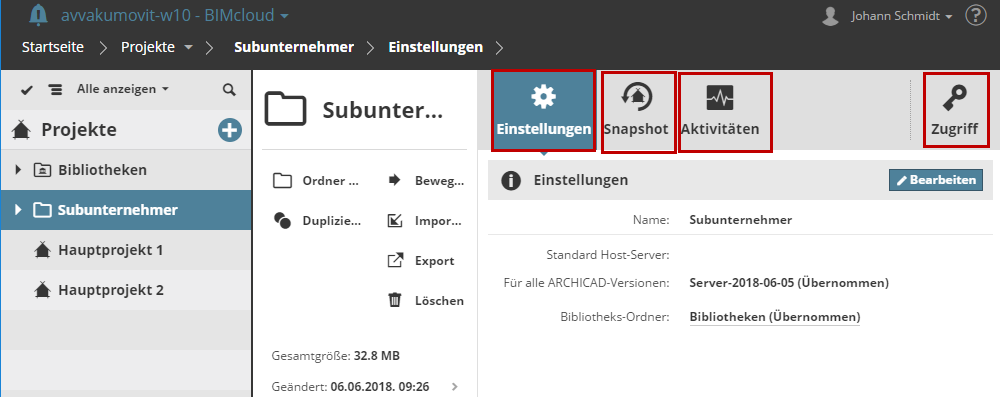
Task: Expand the Geändert details chevron
Action: [x=454, y=386]
